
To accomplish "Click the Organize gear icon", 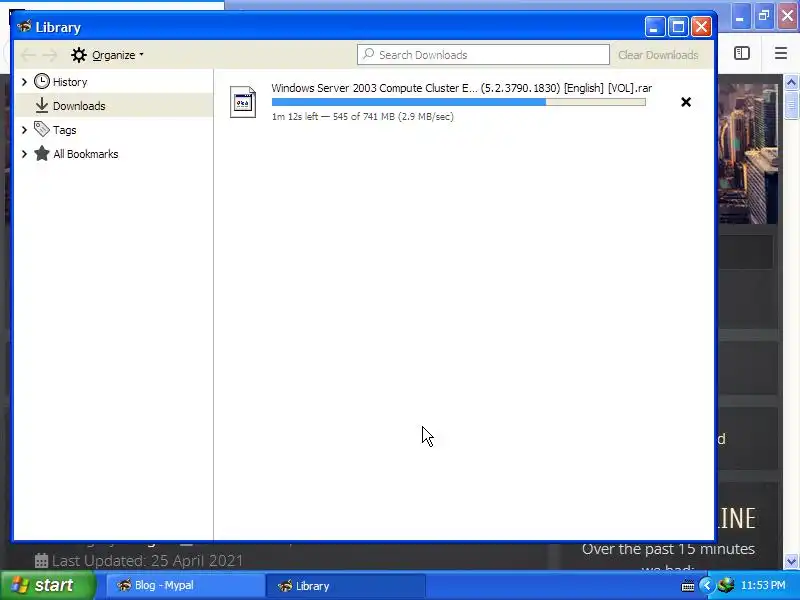I will pos(79,55).
